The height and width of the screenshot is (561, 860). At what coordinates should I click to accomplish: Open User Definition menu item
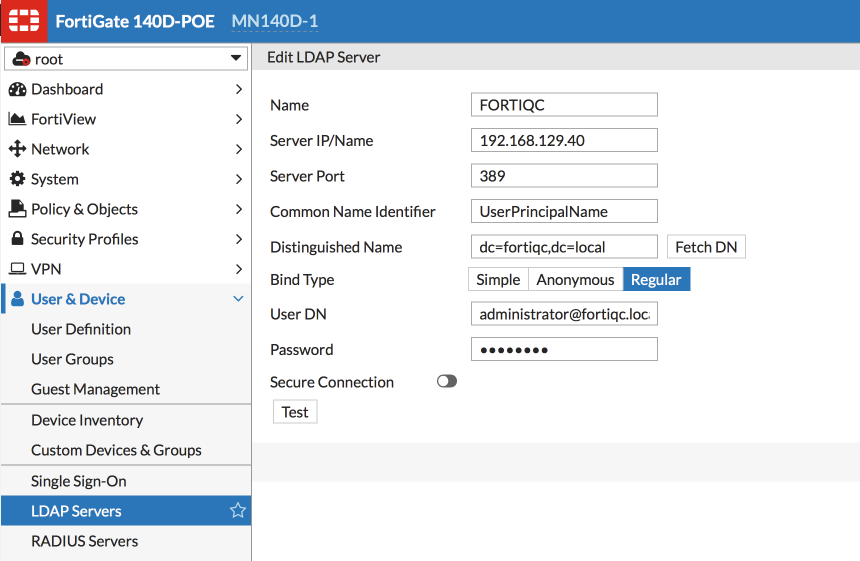click(x=126, y=329)
